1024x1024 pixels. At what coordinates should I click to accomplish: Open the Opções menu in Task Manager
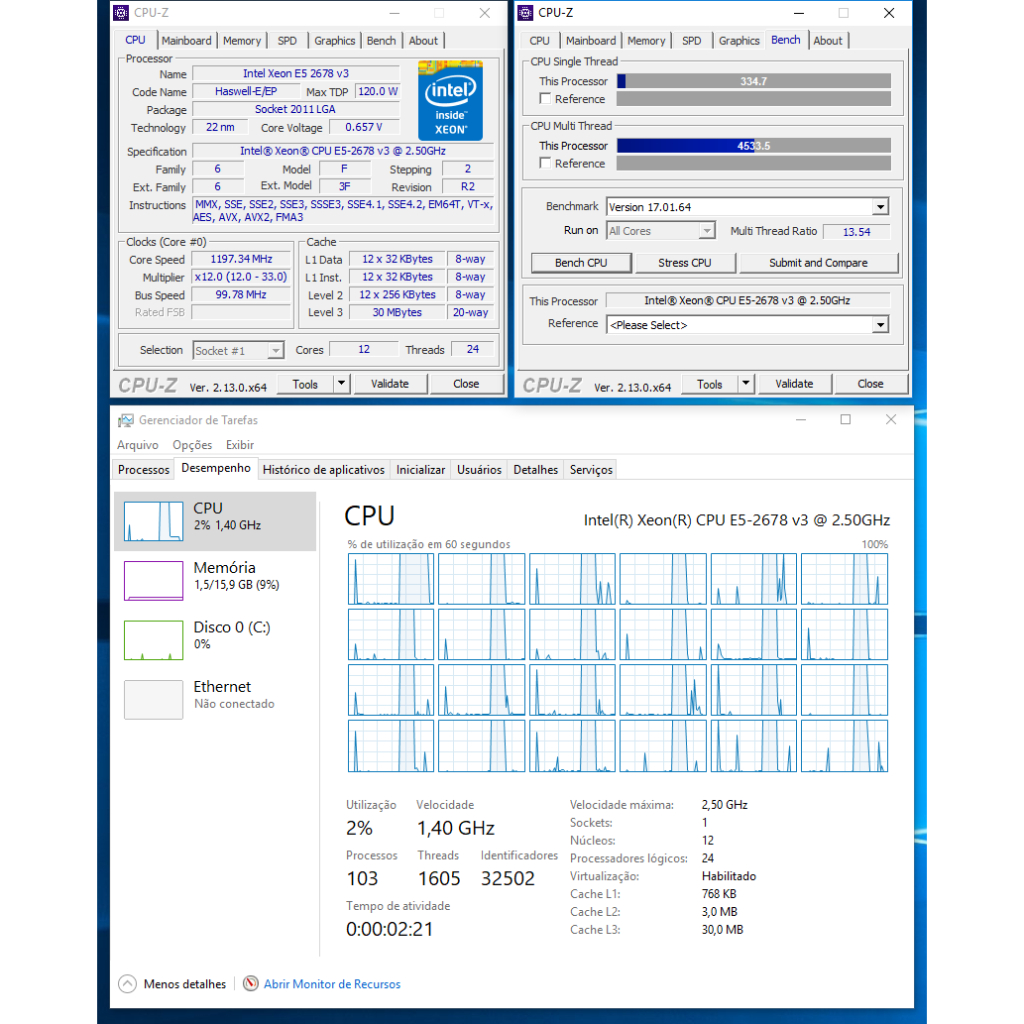(192, 445)
